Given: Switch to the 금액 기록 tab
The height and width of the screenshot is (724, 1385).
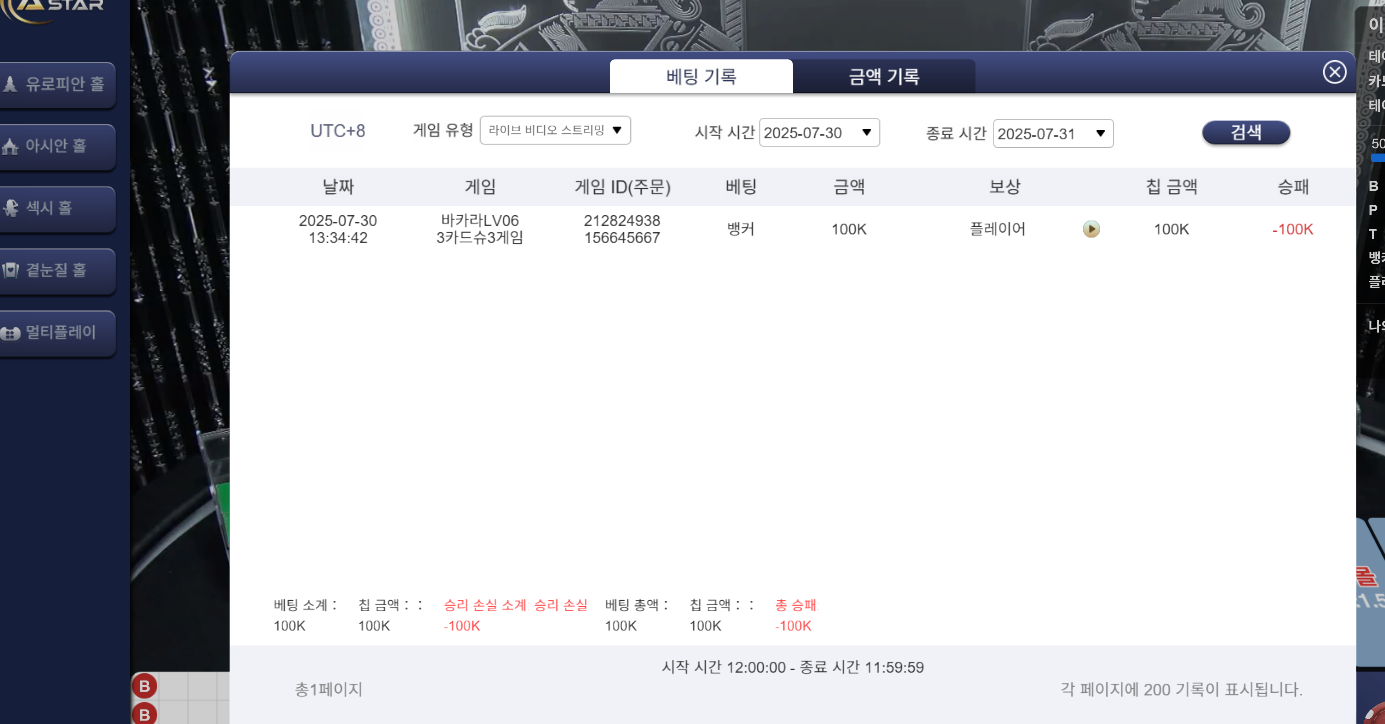Looking at the screenshot, I should [x=883, y=77].
